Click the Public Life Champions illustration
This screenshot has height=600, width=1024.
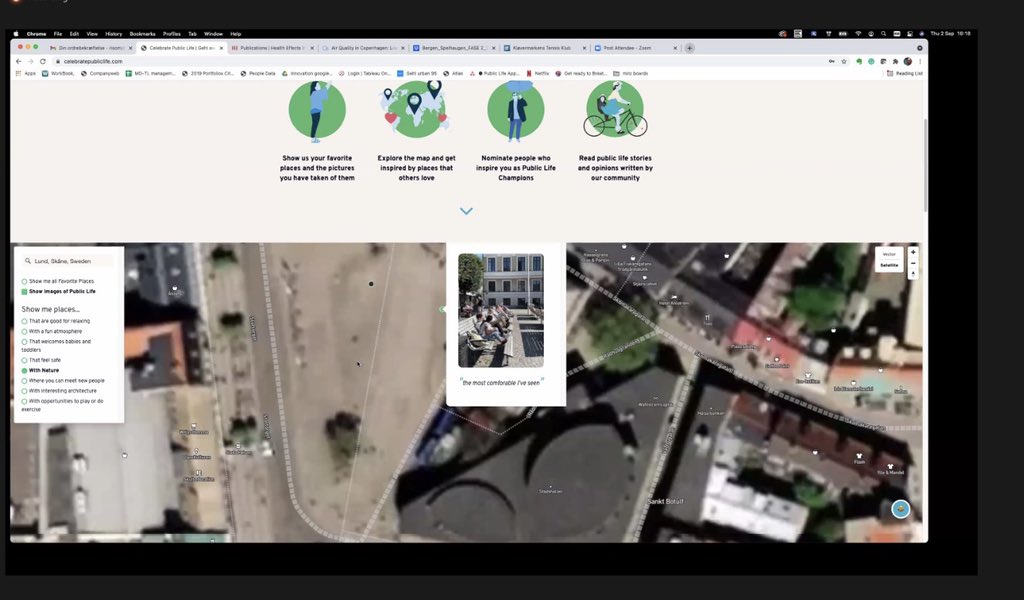tap(516, 111)
